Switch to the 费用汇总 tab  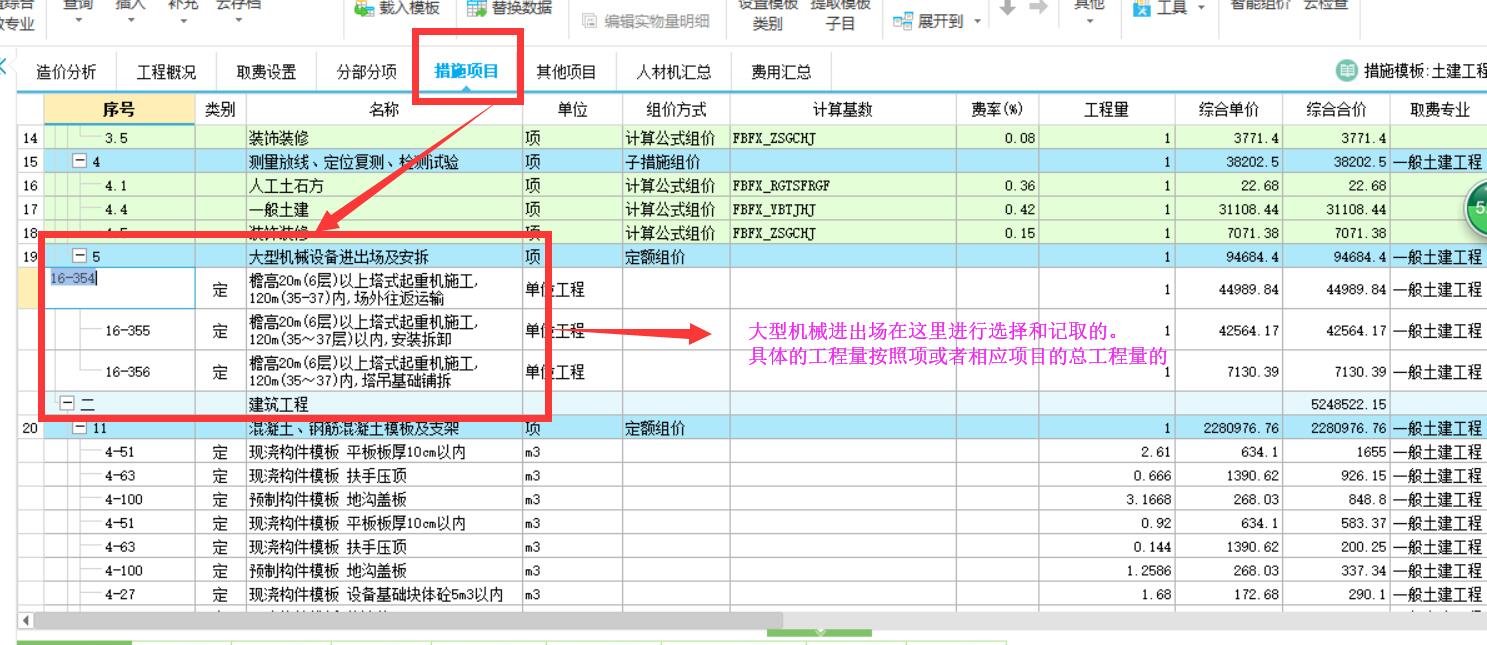(782, 72)
